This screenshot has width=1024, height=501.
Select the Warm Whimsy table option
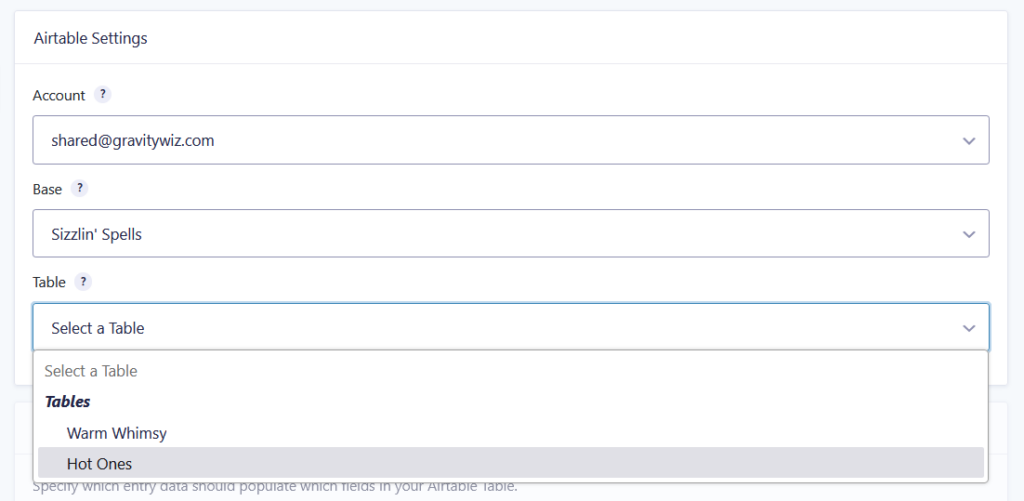pyautogui.click(x=116, y=433)
